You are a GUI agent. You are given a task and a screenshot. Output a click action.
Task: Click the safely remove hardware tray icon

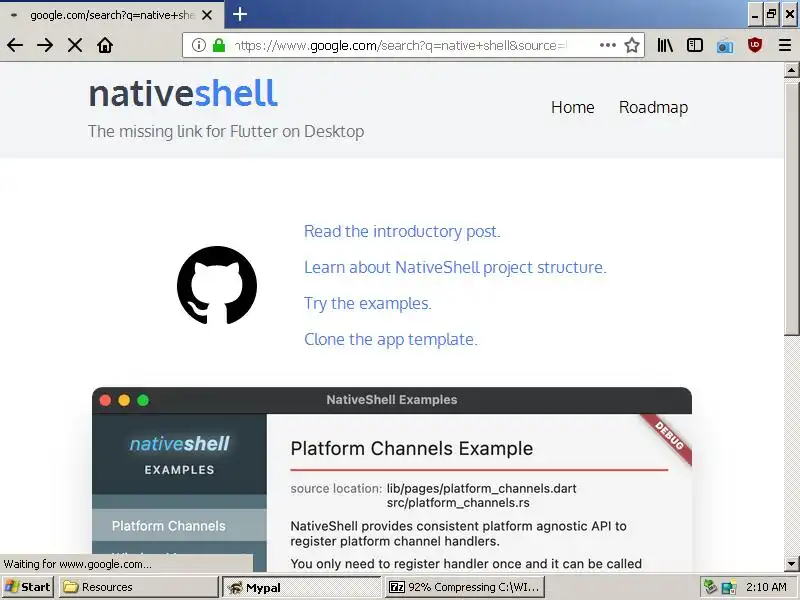[x=710, y=587]
